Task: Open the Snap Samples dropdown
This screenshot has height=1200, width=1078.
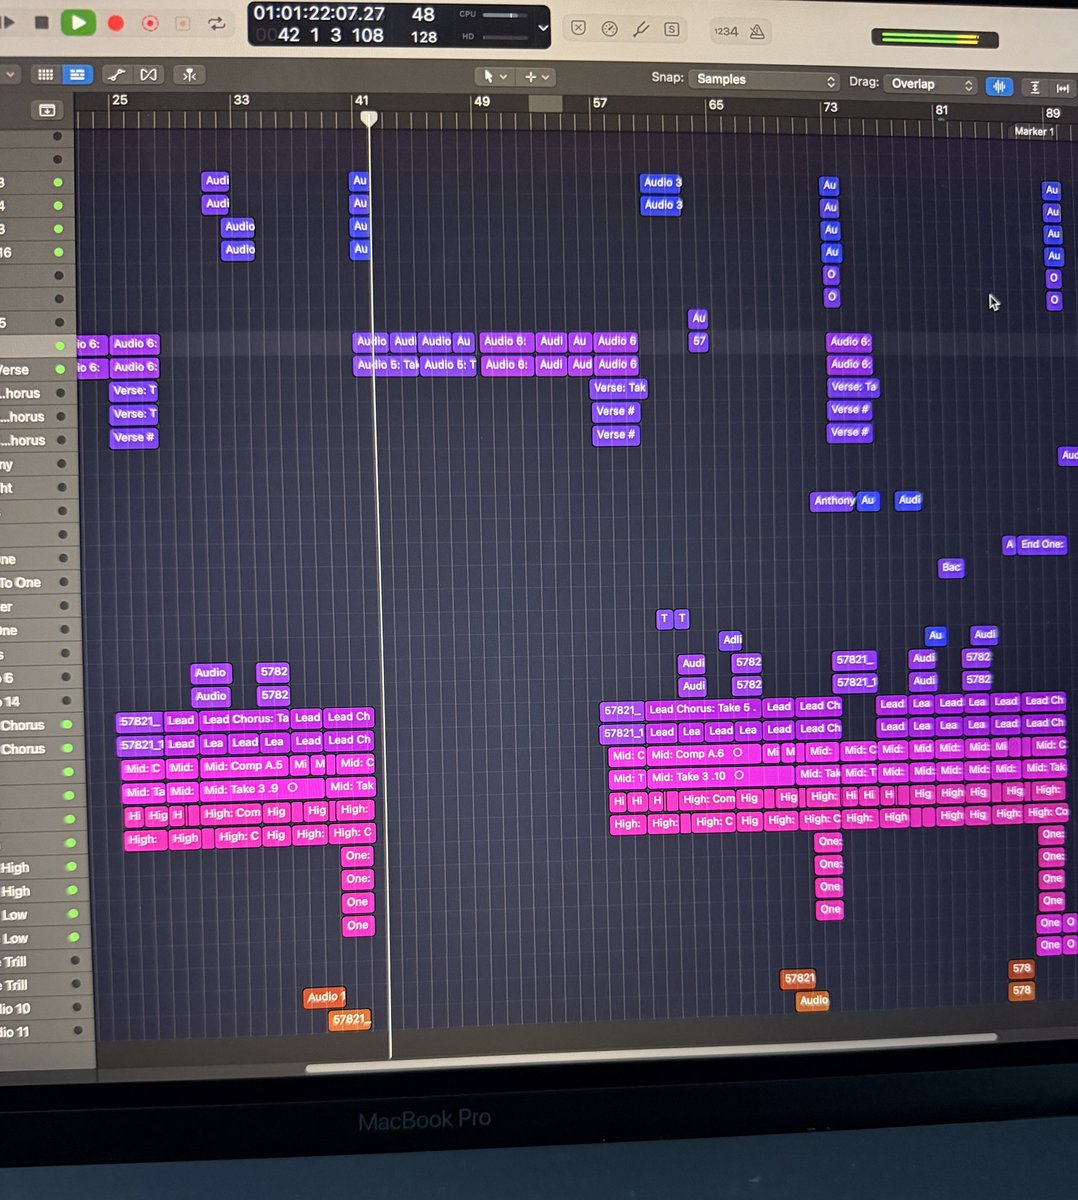Action: click(x=763, y=80)
